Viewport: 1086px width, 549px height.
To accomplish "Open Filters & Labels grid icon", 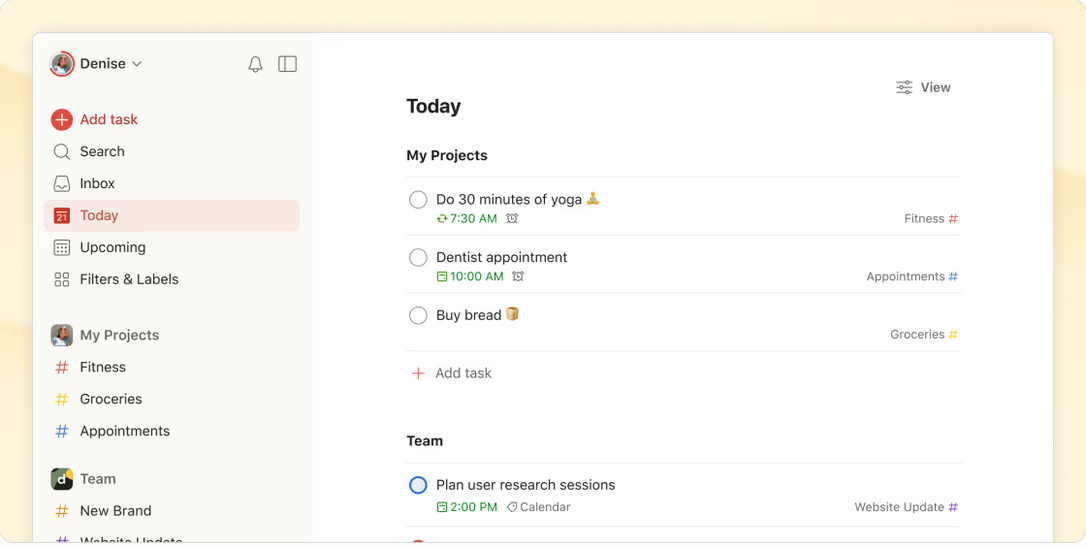I will (62, 279).
